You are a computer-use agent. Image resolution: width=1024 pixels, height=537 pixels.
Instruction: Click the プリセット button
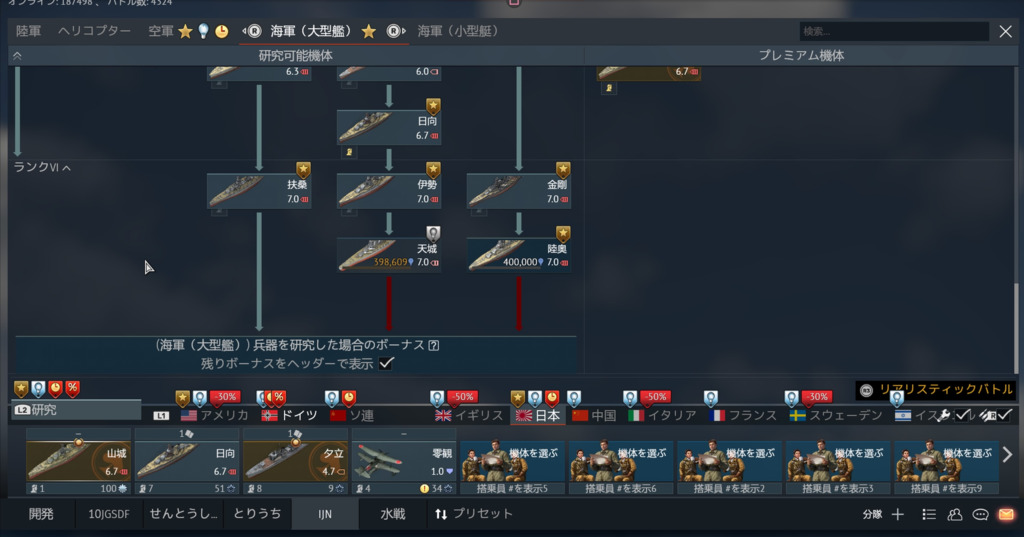point(474,514)
